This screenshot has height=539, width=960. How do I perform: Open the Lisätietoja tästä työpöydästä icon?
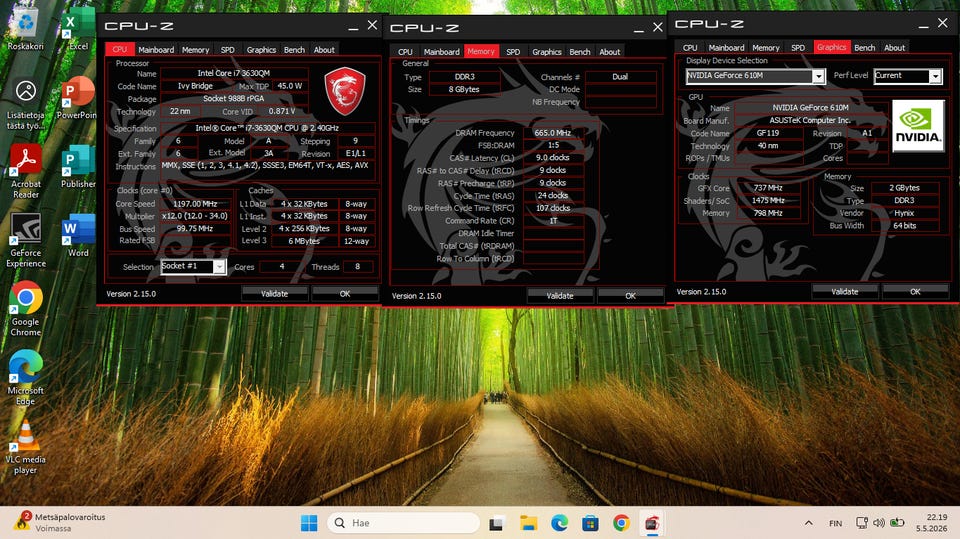pyautogui.click(x=26, y=104)
